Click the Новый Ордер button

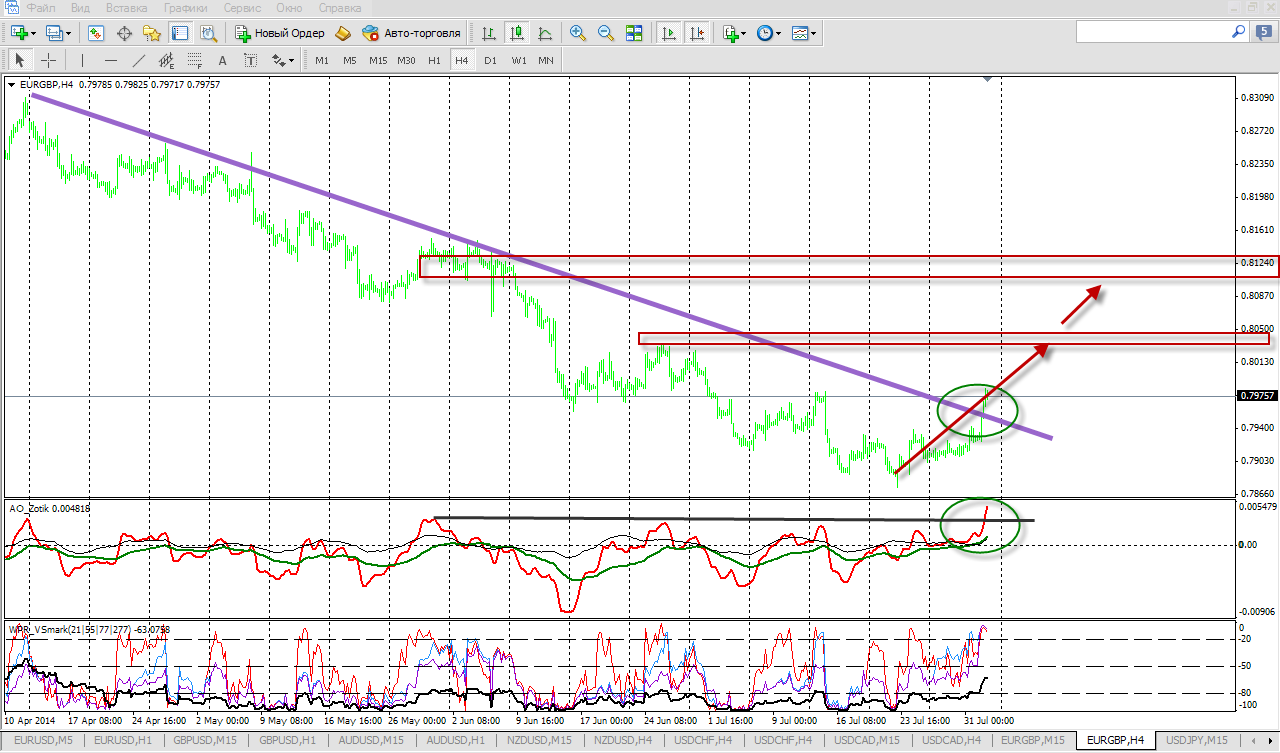point(280,33)
